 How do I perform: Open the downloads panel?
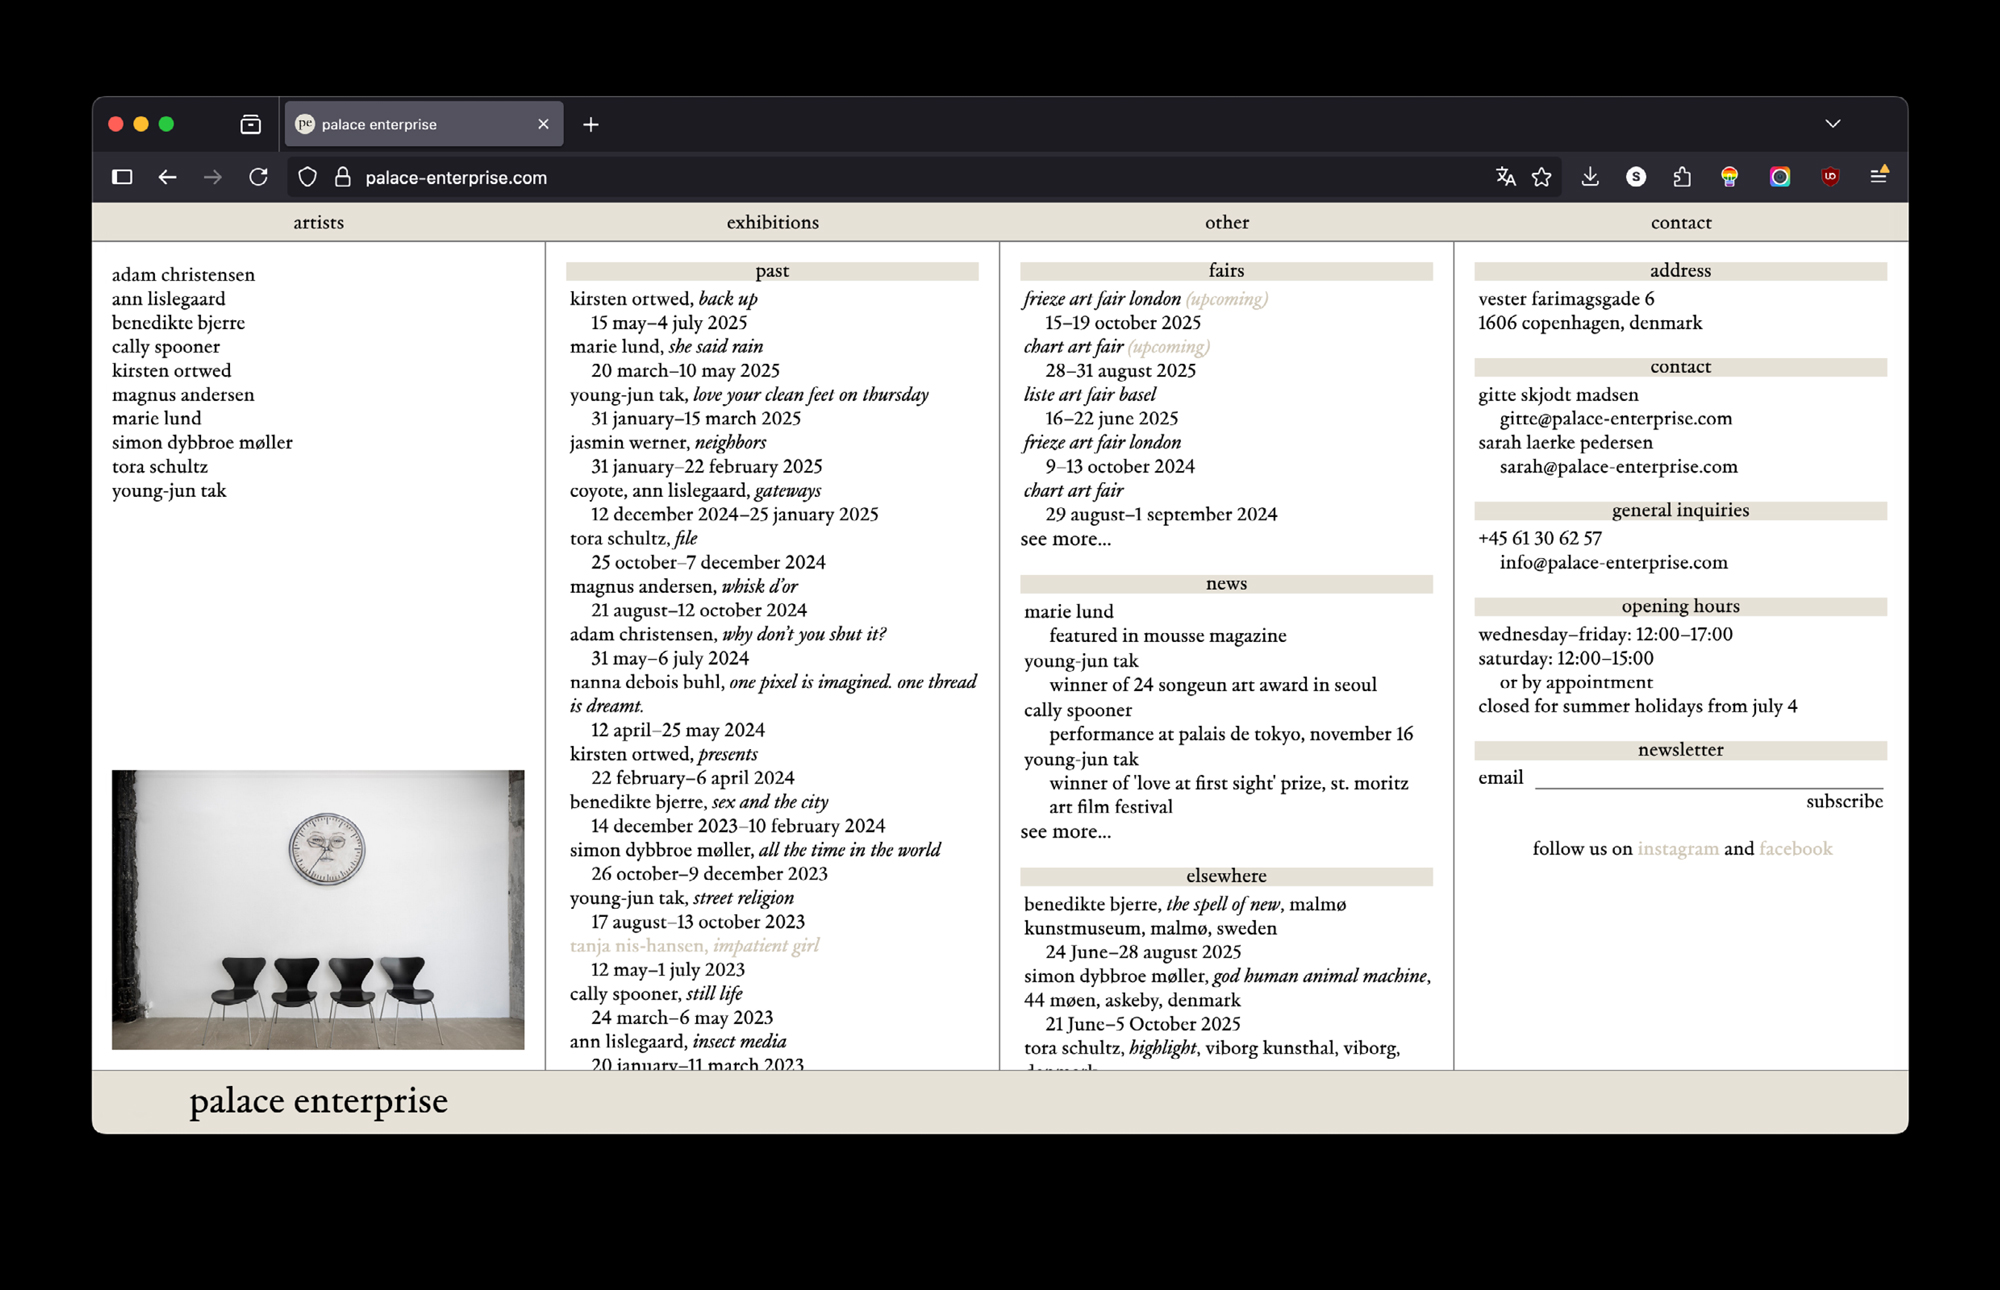click(x=1590, y=177)
